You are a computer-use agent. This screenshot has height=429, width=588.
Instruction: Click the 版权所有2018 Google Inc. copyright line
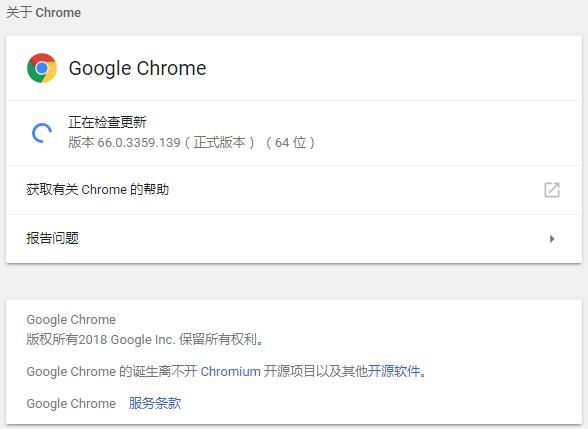146,339
